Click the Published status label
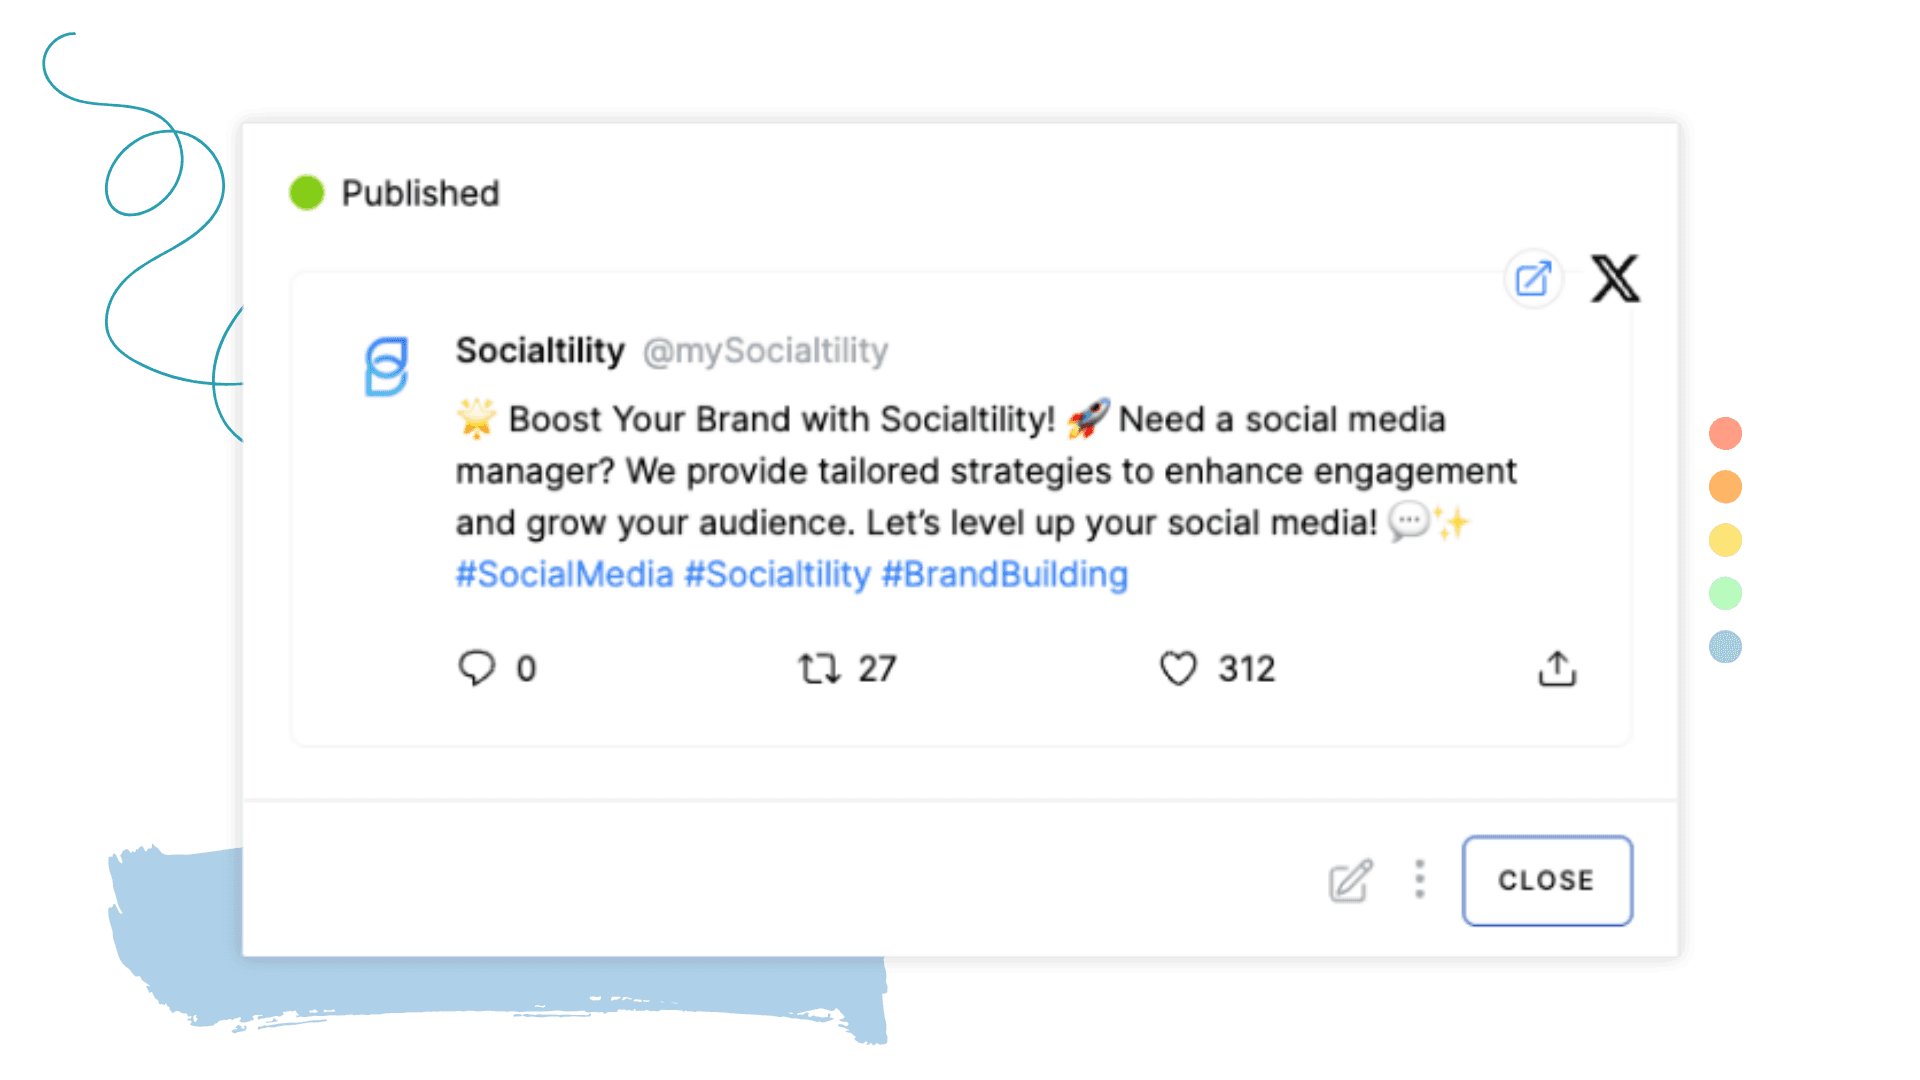Viewport: 1920px width, 1080px height. pyautogui.click(x=421, y=193)
